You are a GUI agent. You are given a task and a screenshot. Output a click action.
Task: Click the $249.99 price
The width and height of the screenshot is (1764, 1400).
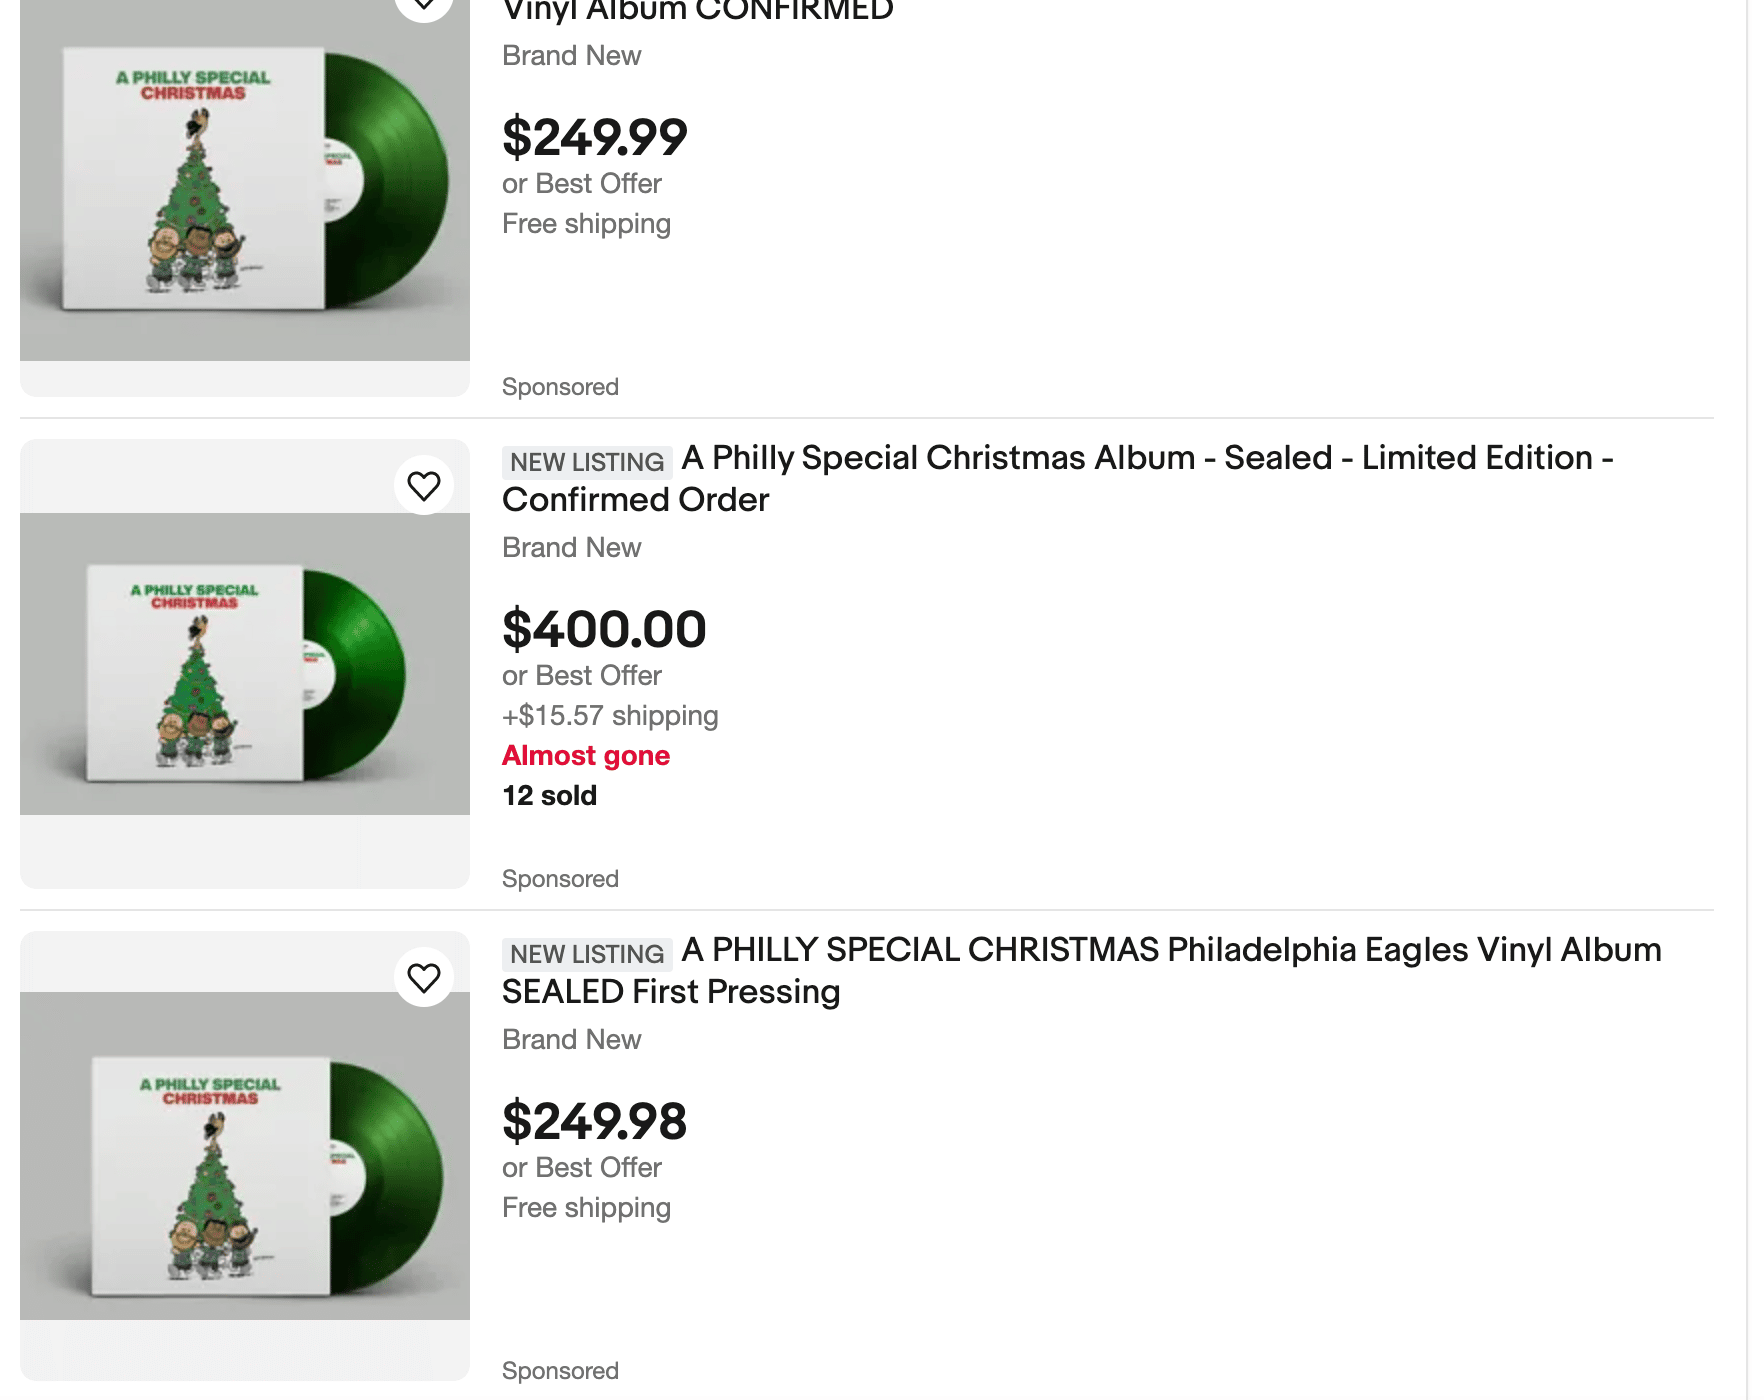tap(594, 138)
